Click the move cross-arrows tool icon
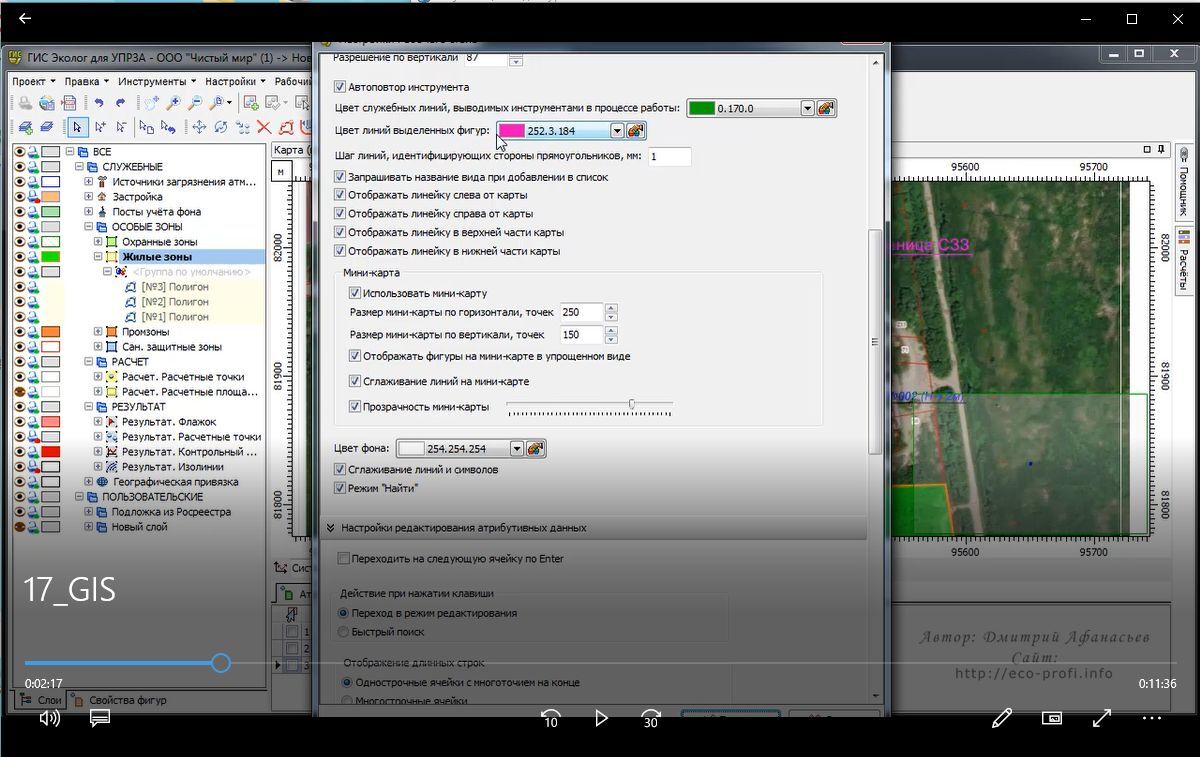The width and height of the screenshot is (1200, 757). [x=199, y=127]
